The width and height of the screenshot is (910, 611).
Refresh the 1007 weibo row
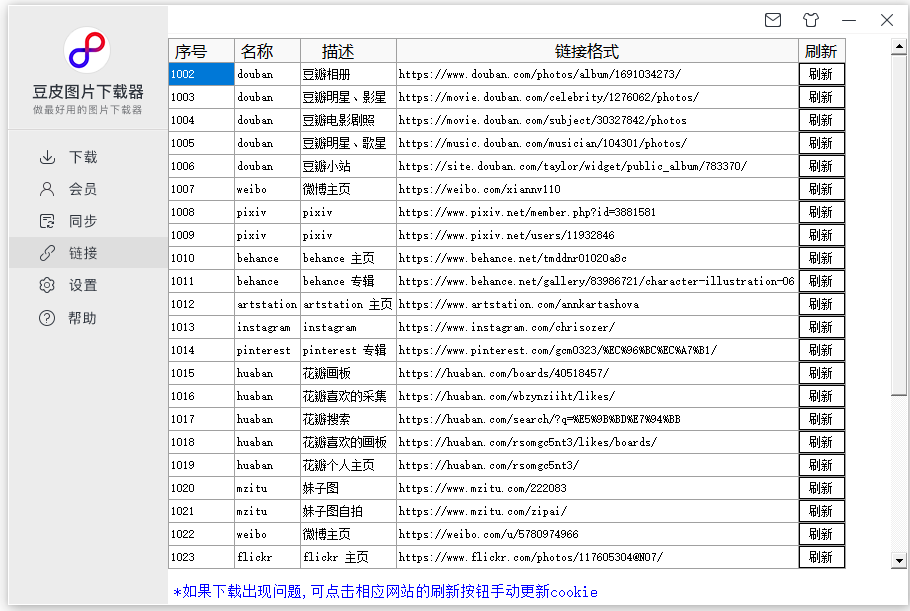(x=821, y=189)
